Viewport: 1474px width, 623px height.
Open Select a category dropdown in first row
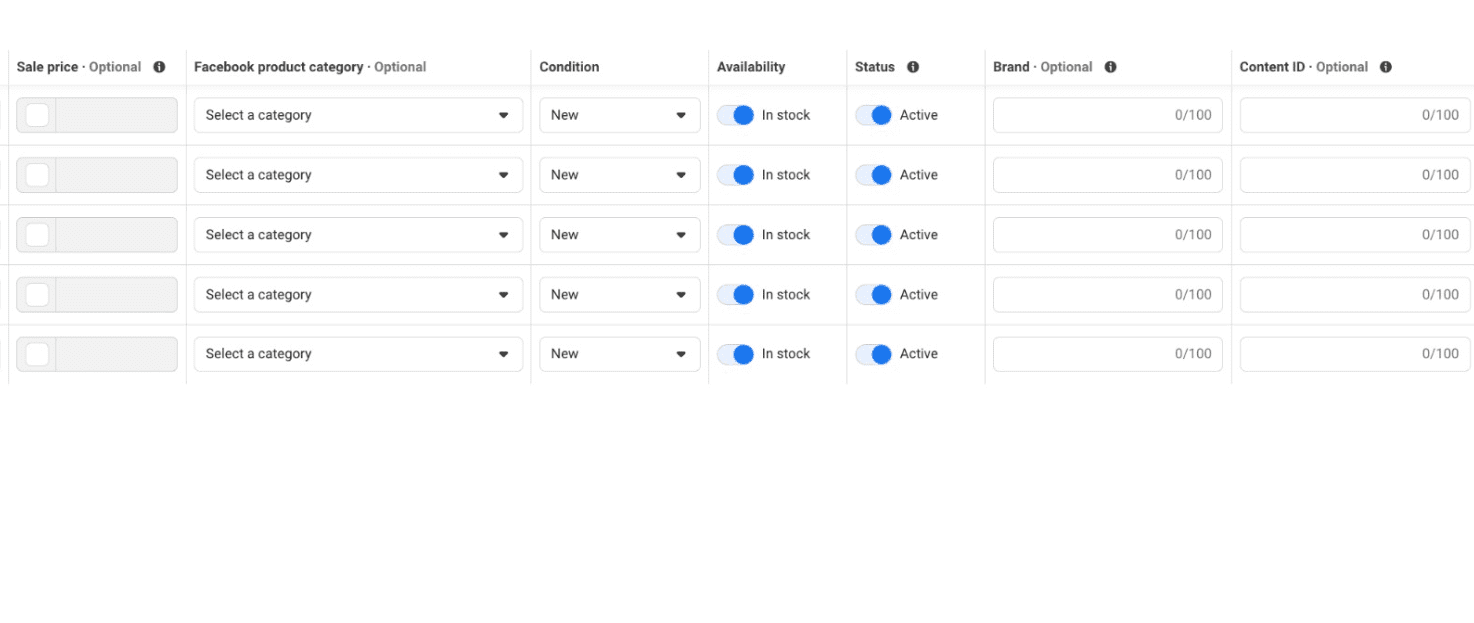[x=358, y=115]
